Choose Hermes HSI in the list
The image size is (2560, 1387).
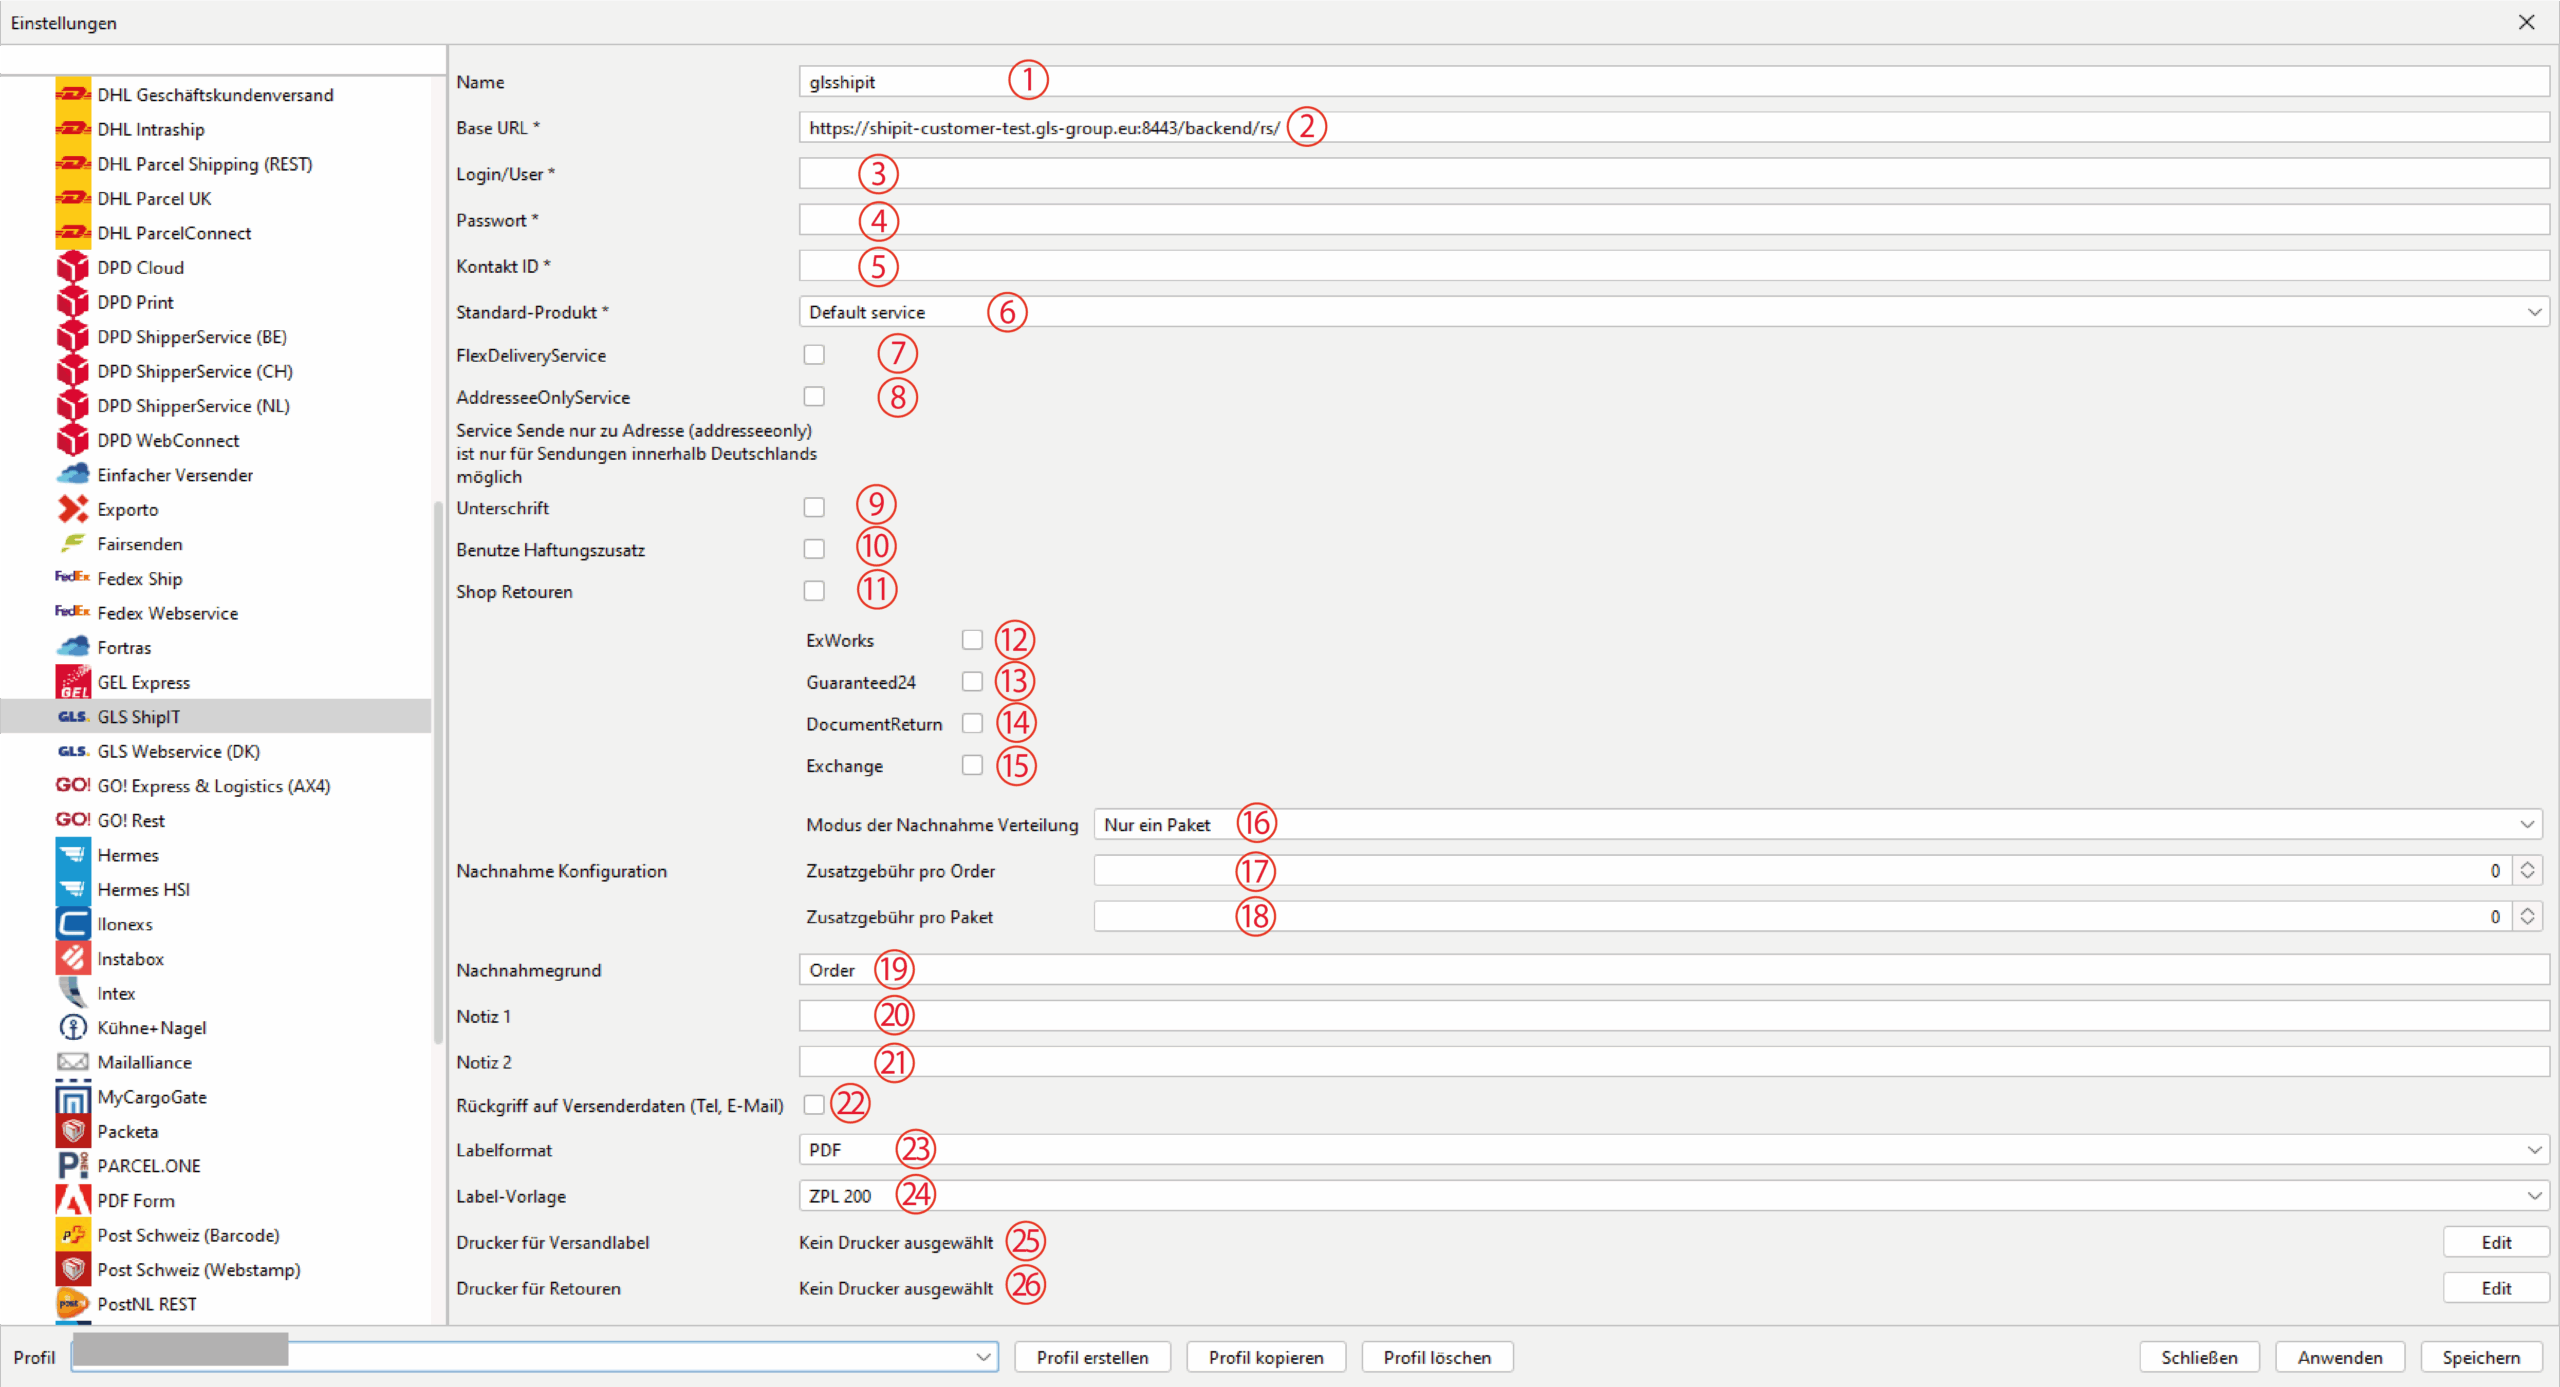[143, 889]
